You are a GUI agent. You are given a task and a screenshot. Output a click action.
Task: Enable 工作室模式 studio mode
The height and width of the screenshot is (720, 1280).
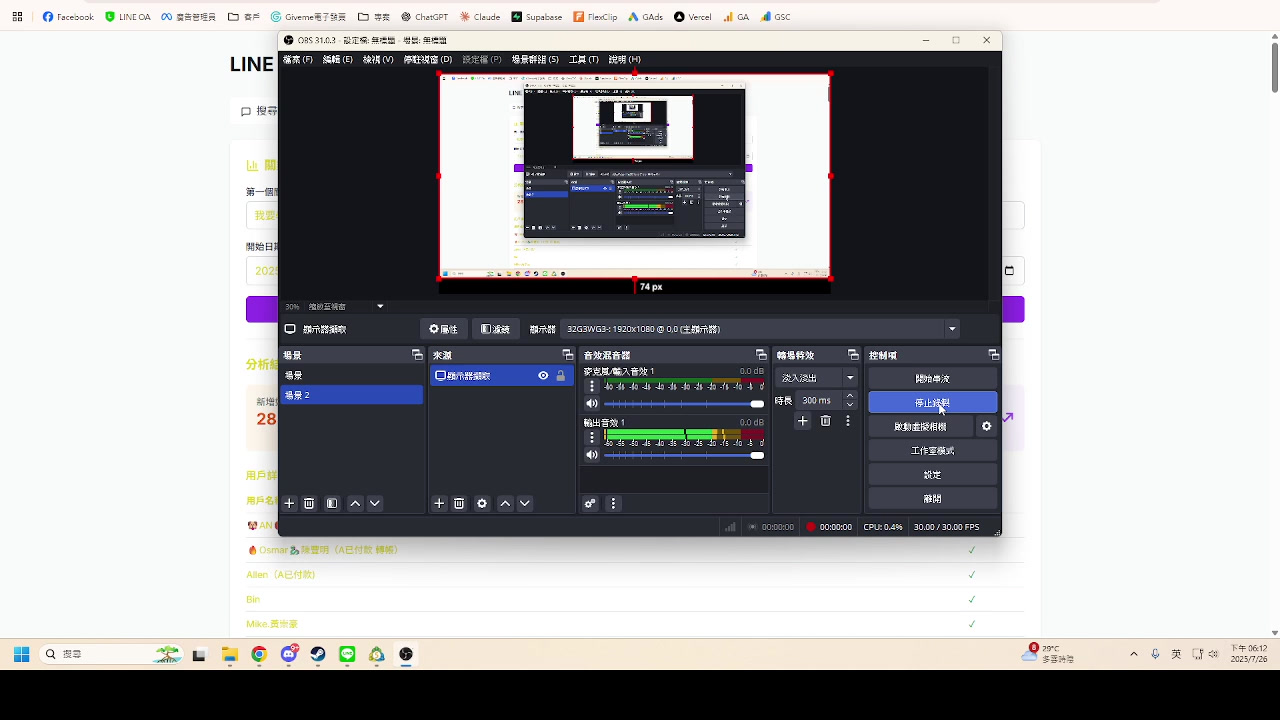pos(932,450)
